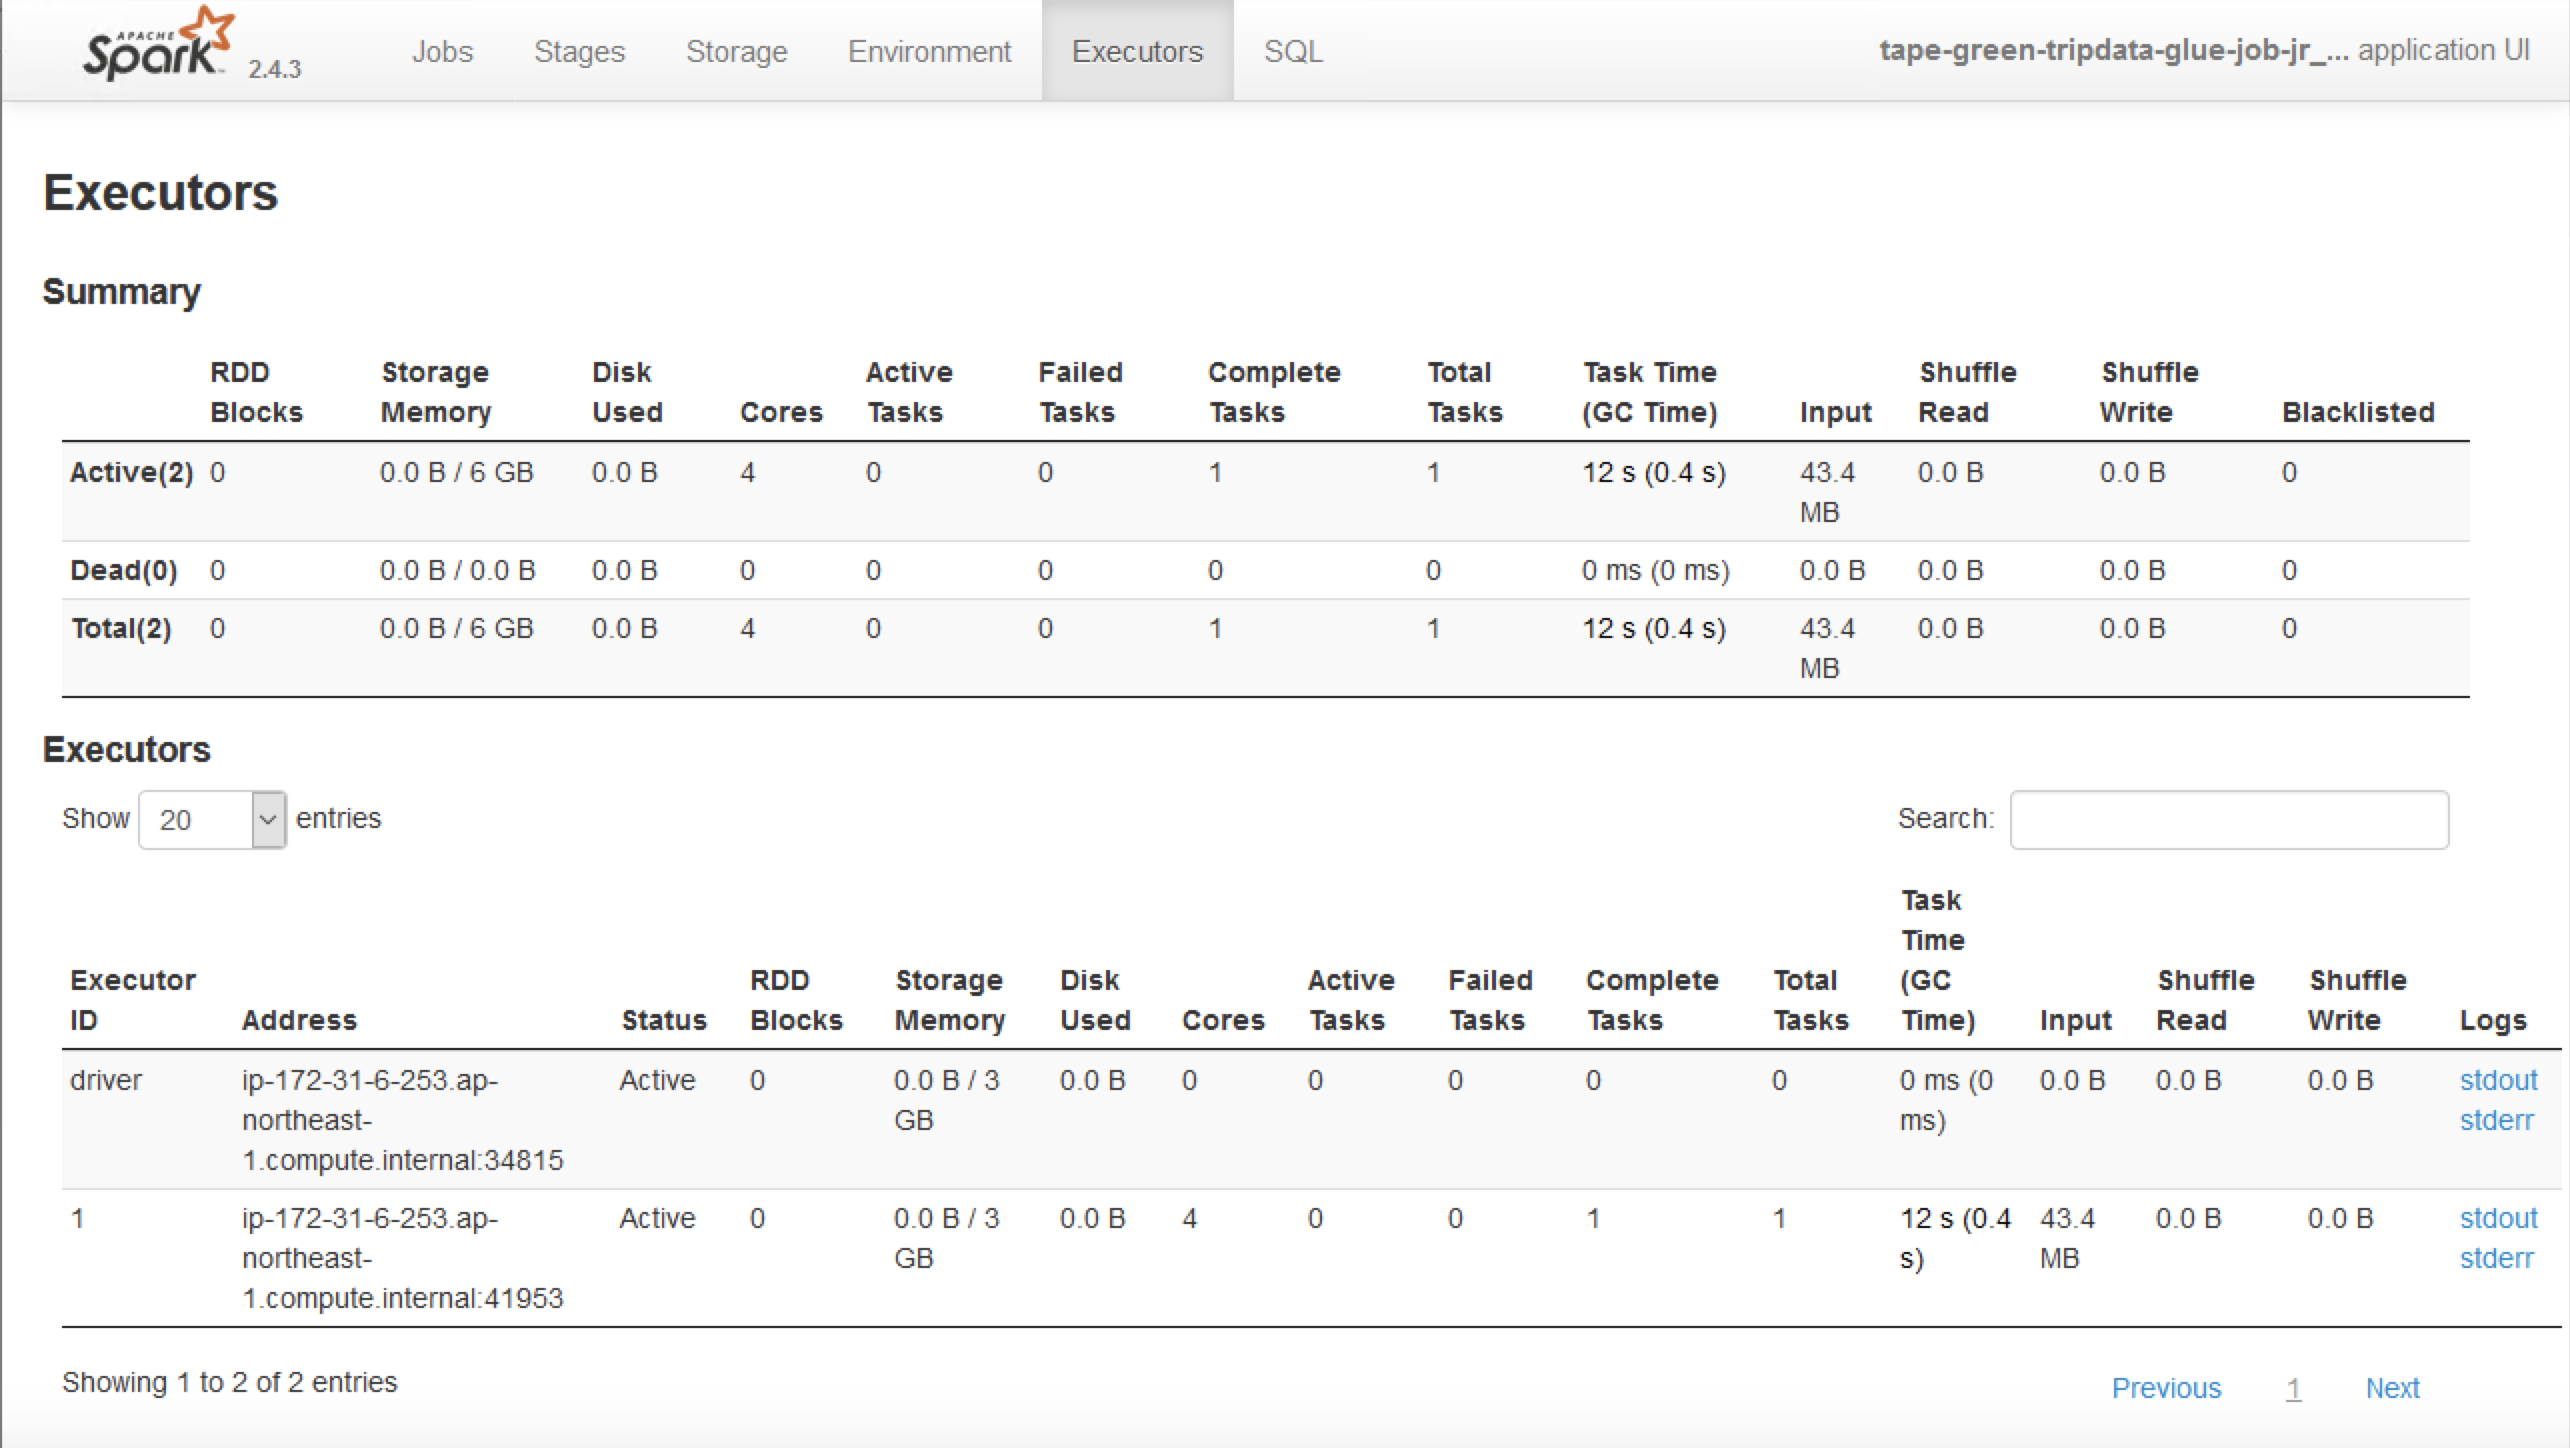Viewport: 2570px width, 1448px height.
Task: Open executor 1 stdout log
Action: click(x=2498, y=1218)
